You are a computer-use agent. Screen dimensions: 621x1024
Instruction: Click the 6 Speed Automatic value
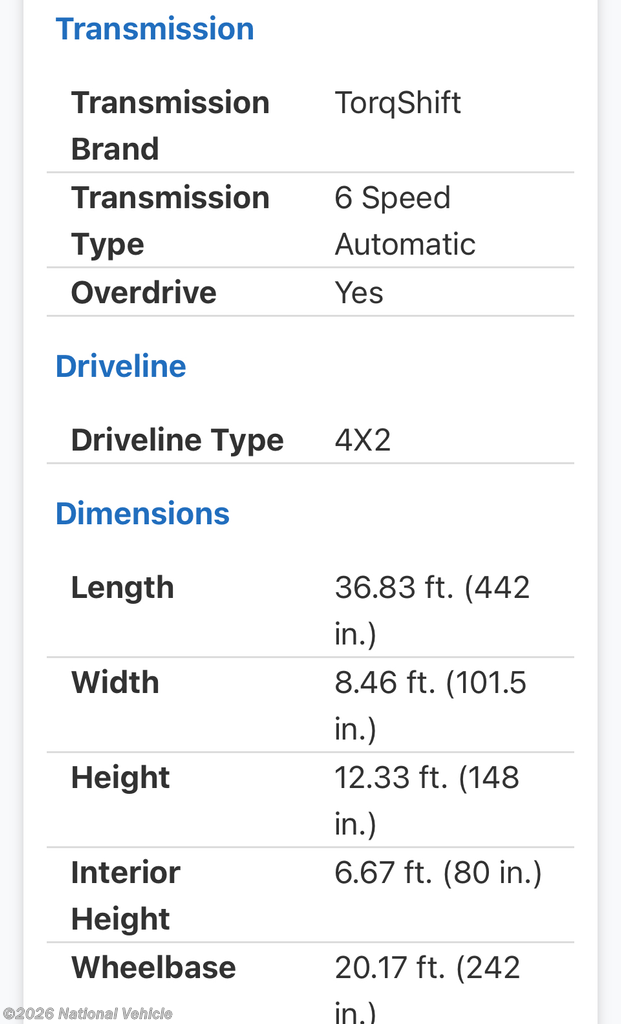(x=404, y=220)
